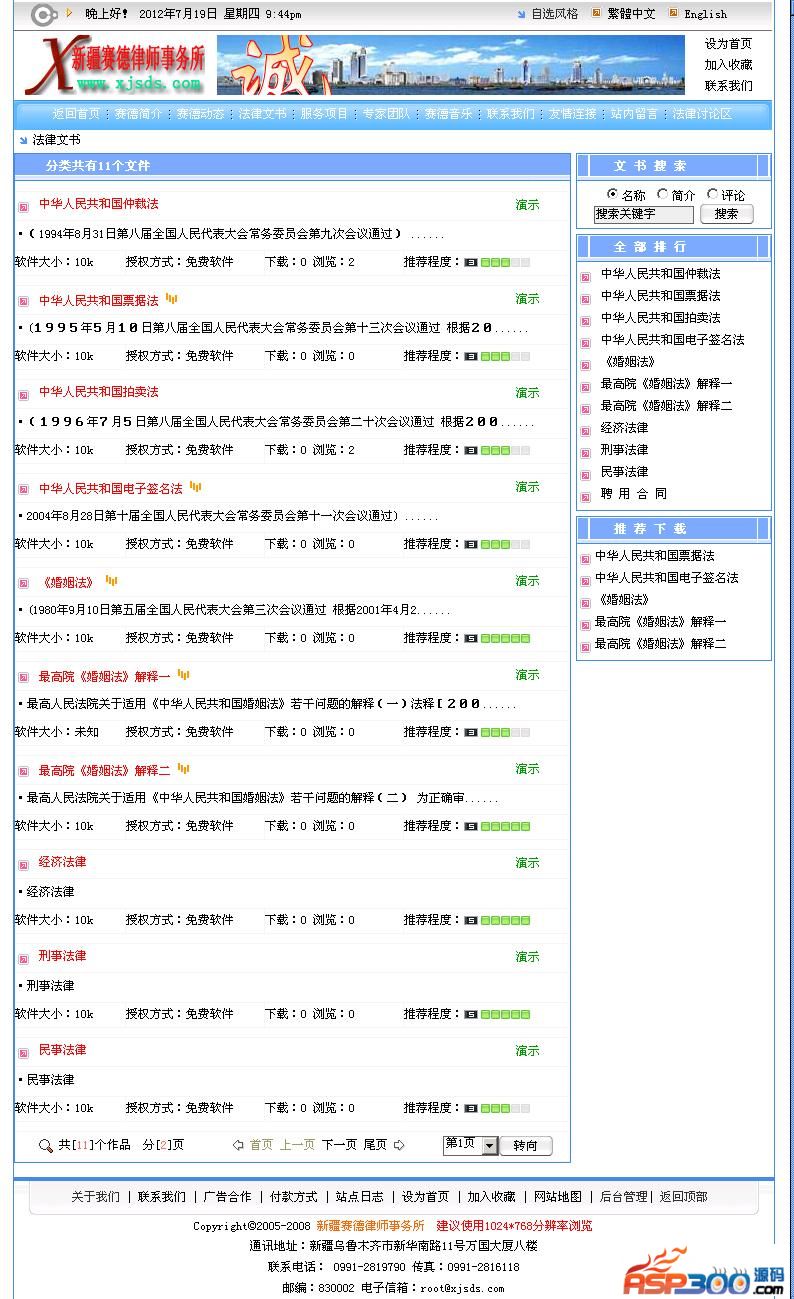Click the pink icon next to 经济法律 in main list

tap(24, 865)
